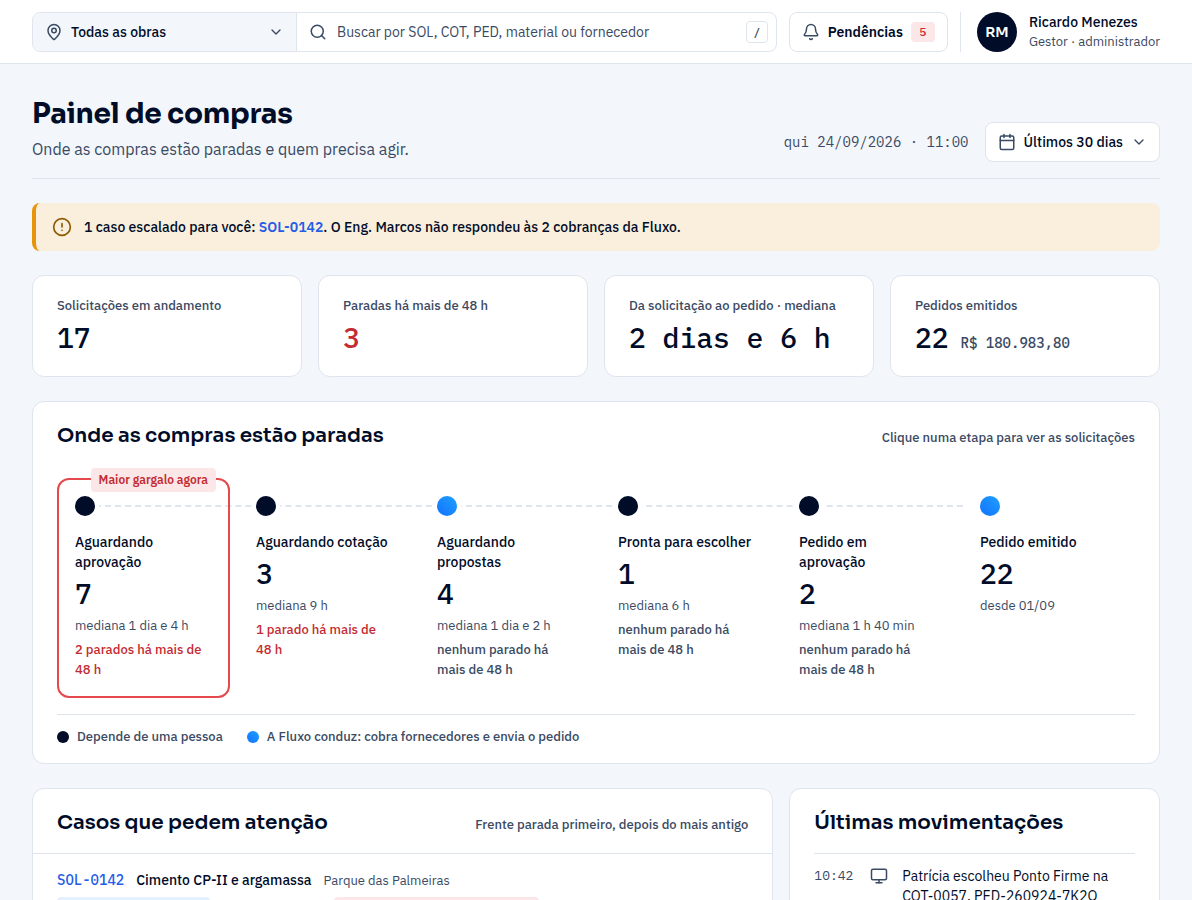Click the 'Pedidos emitidos' card
The image size is (1192, 900).
1025,326
